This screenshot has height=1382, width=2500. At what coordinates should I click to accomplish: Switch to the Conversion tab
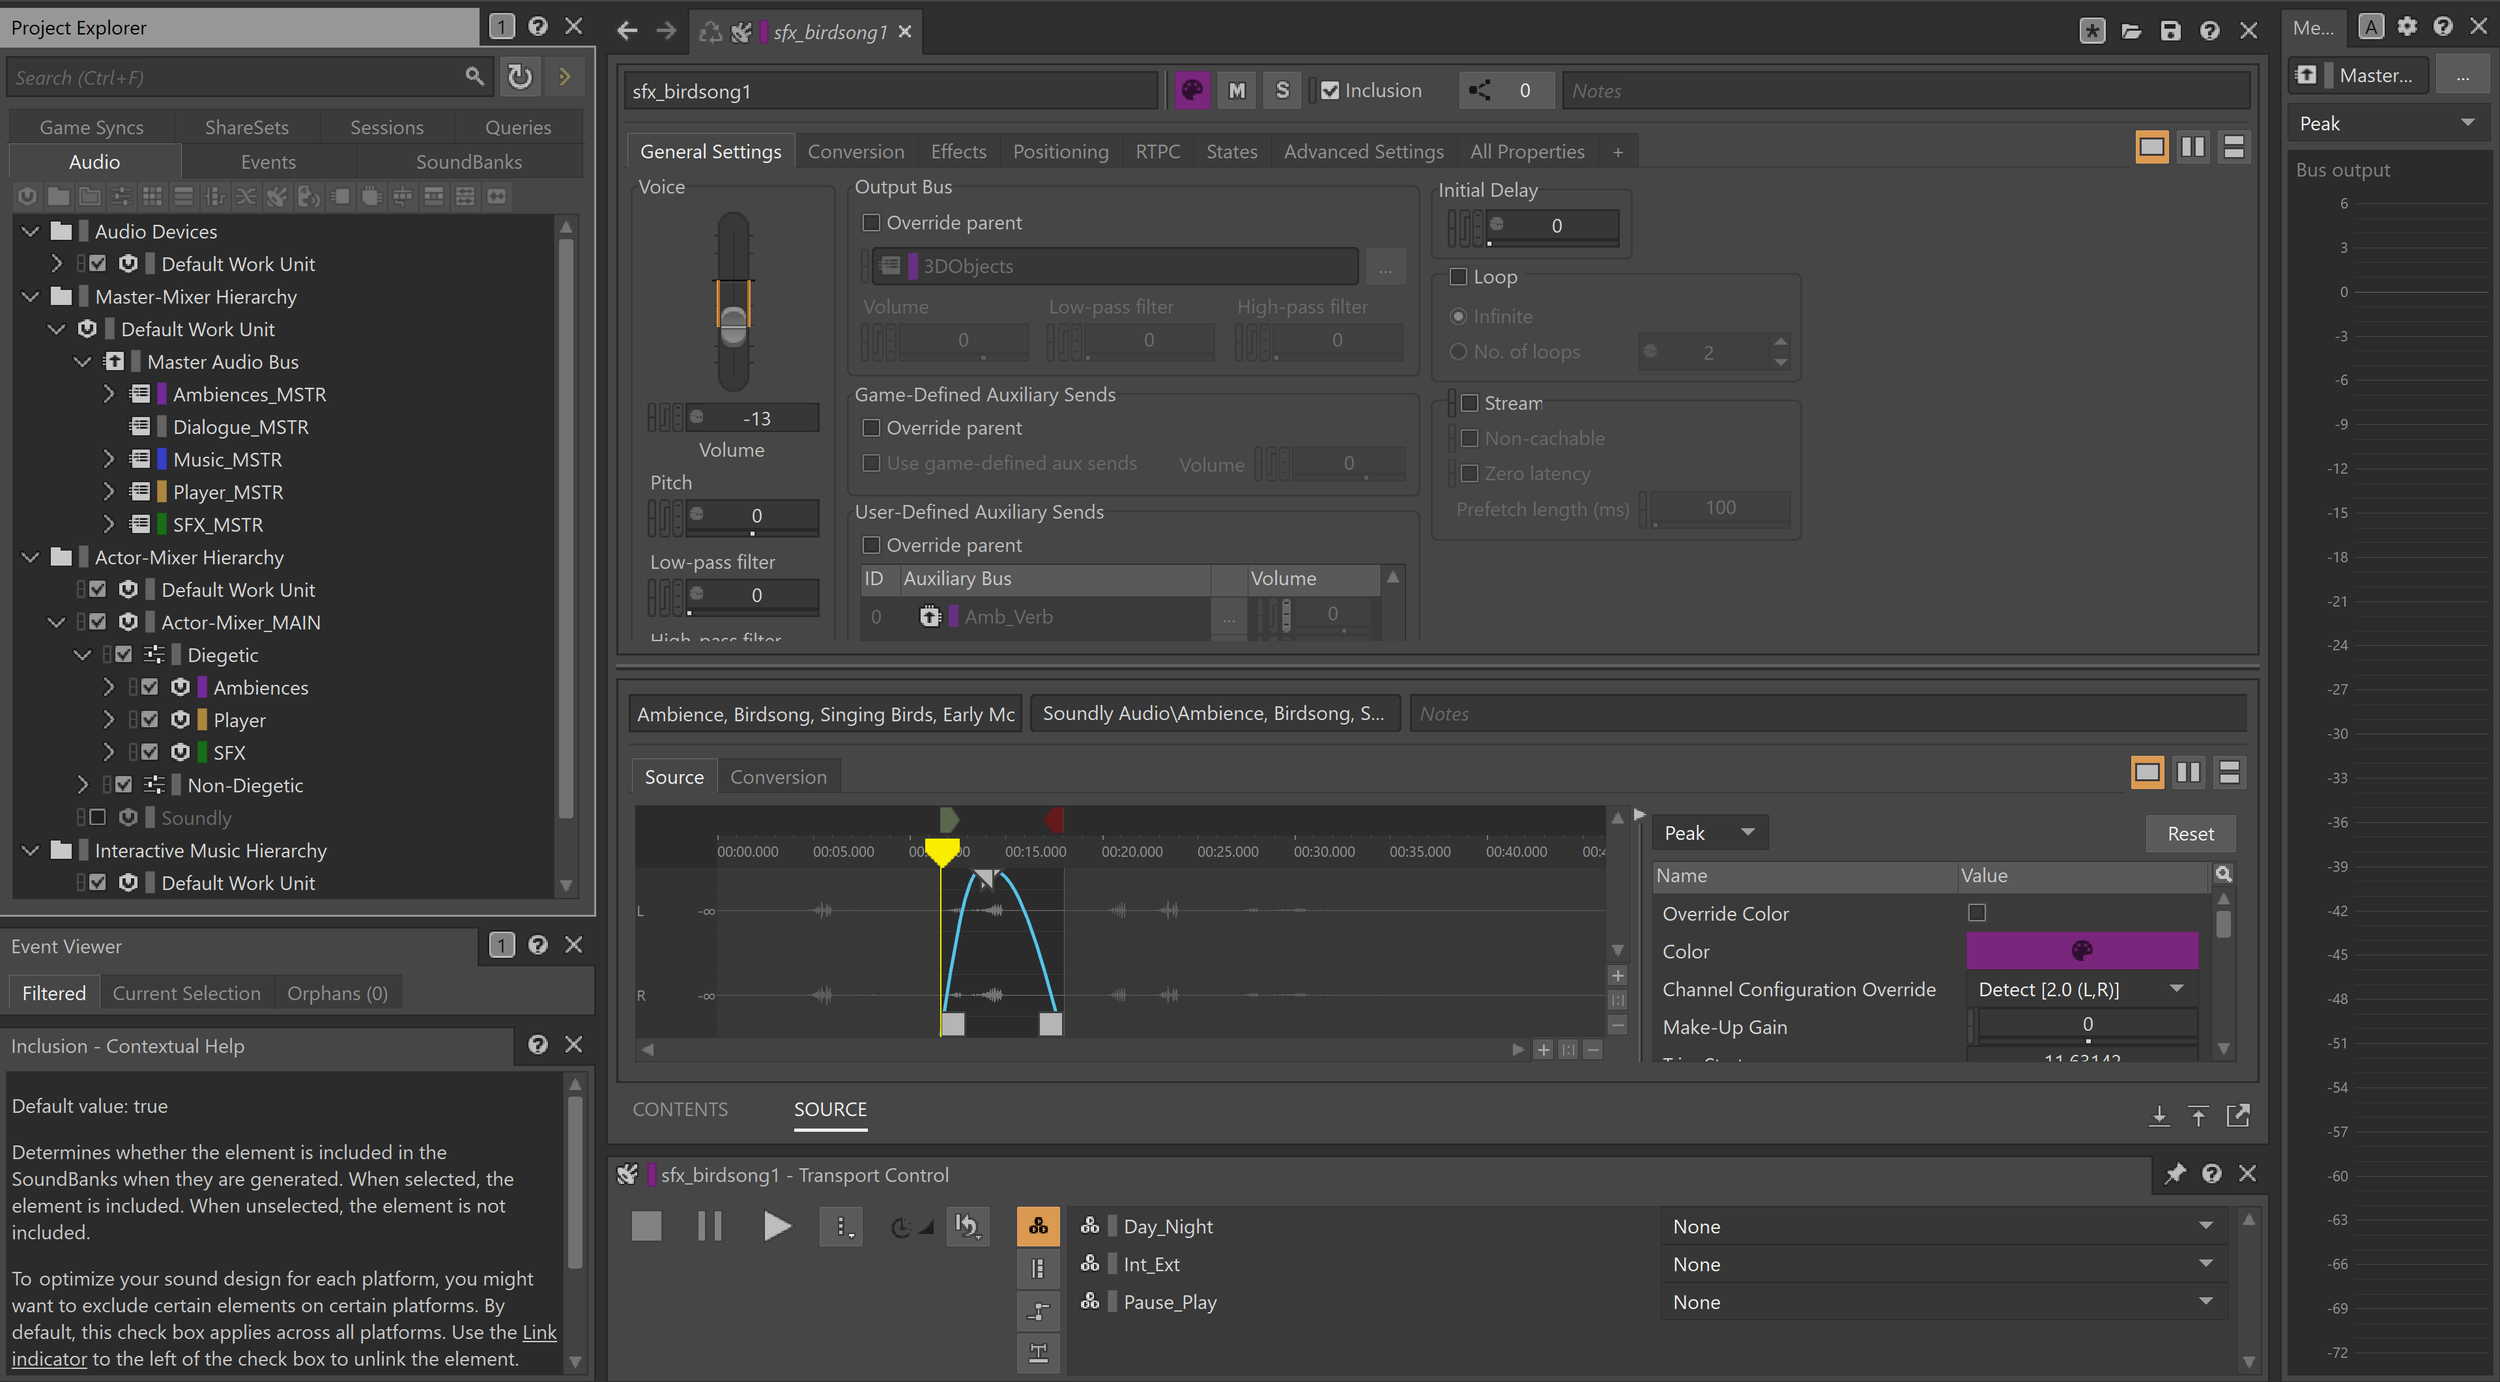pos(855,151)
